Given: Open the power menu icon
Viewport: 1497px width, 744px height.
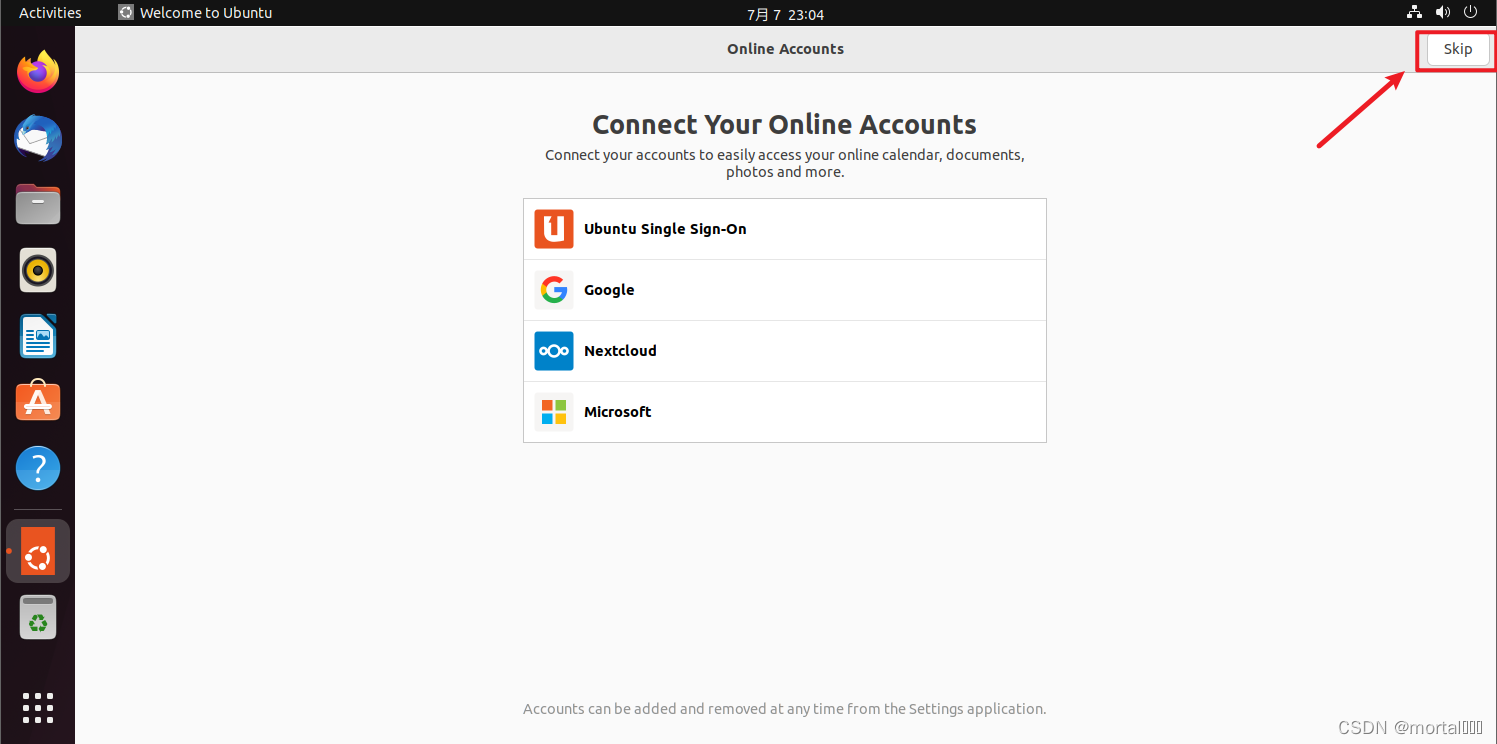Looking at the screenshot, I should (1470, 13).
